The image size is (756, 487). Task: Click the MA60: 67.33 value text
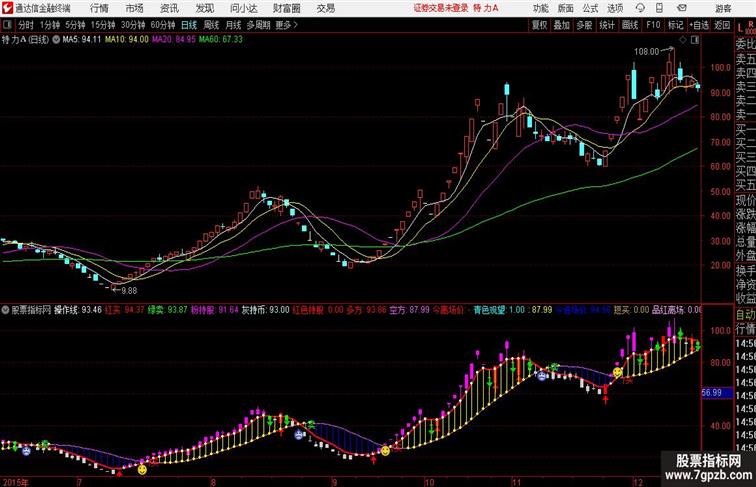(221, 40)
